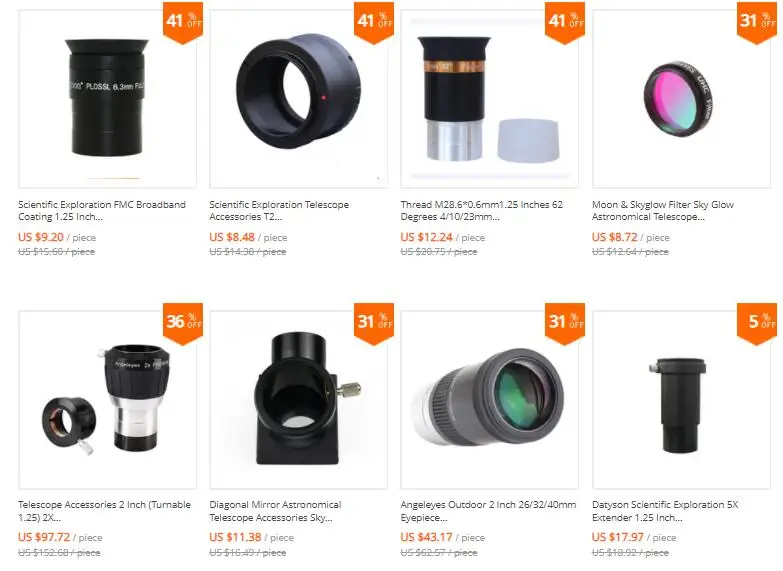Open the green-coated 2 inch eyepiece image
Viewport: 783px width, 571px height.
pos(489,400)
